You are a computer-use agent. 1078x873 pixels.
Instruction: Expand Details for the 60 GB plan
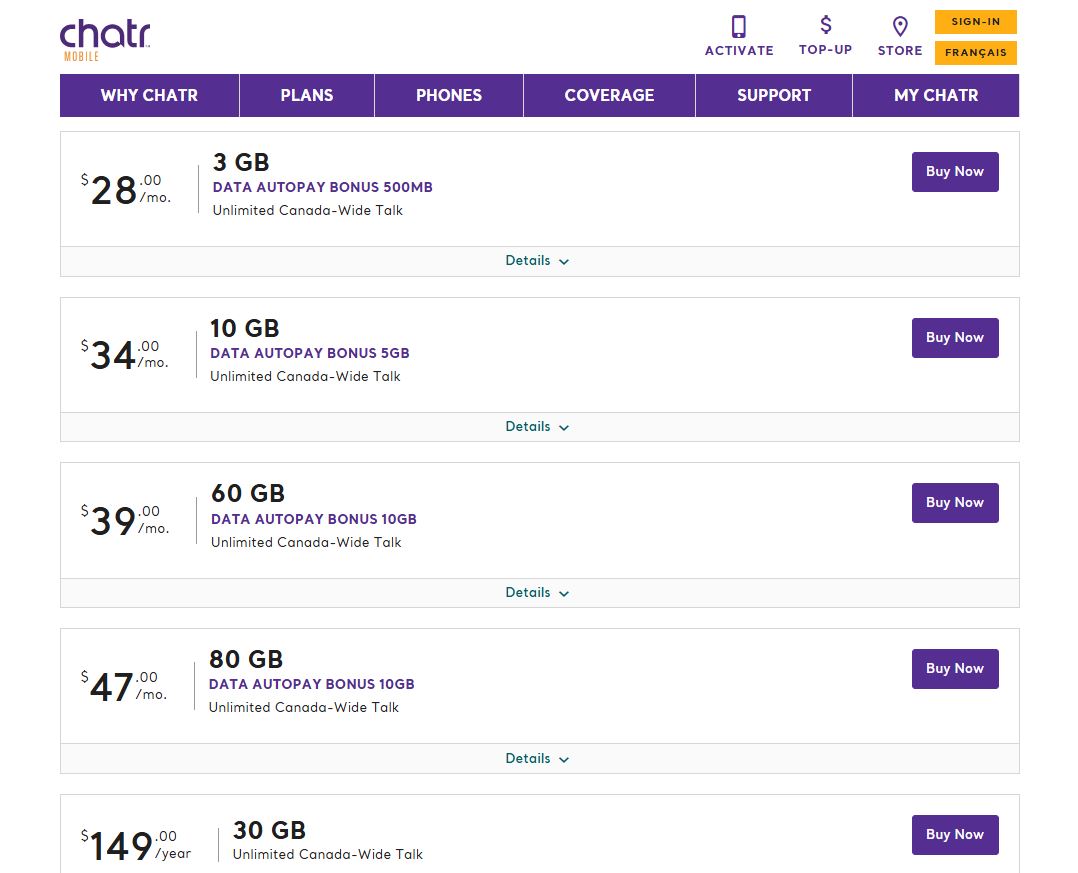537,592
